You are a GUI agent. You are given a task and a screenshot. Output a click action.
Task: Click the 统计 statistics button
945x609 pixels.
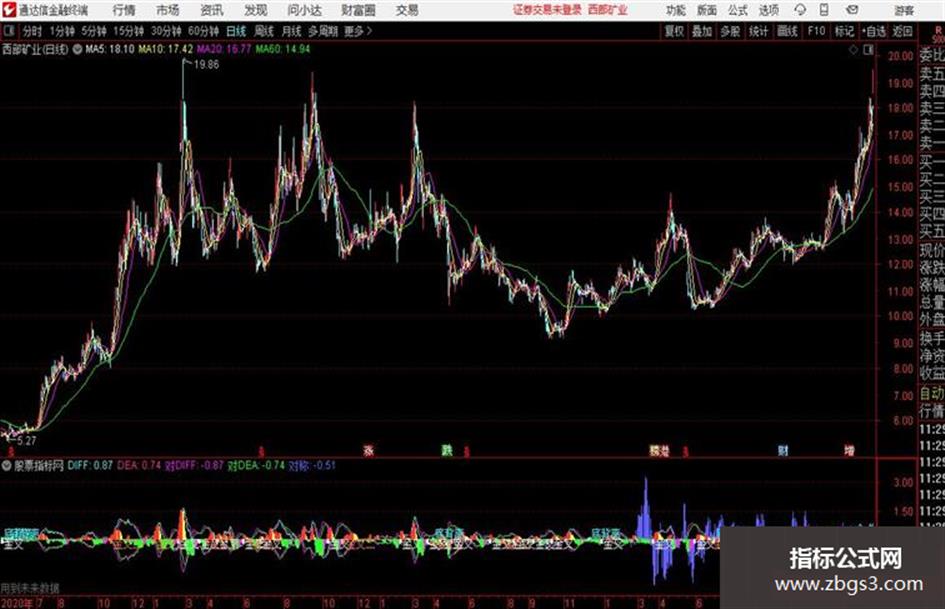pos(758,31)
